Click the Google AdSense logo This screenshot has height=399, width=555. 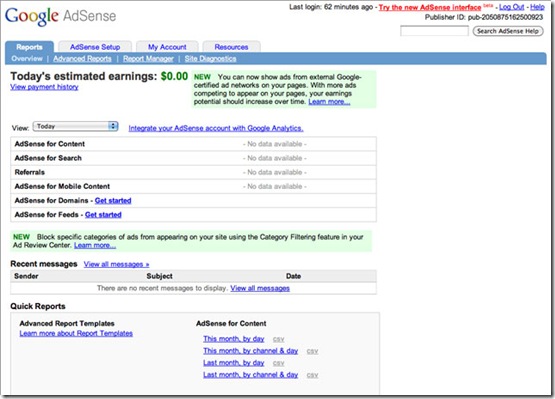pos(61,16)
